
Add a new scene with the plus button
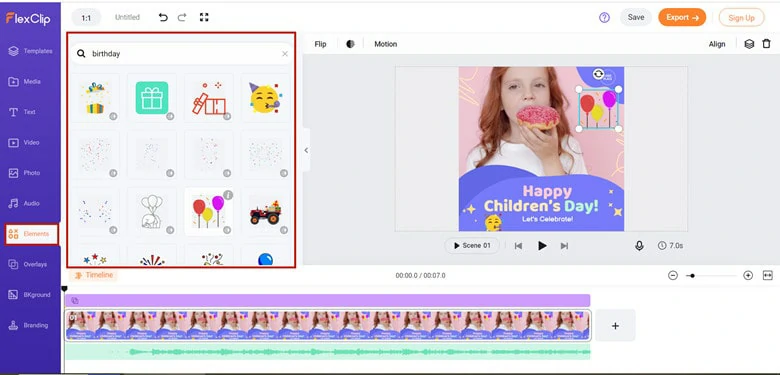click(615, 326)
